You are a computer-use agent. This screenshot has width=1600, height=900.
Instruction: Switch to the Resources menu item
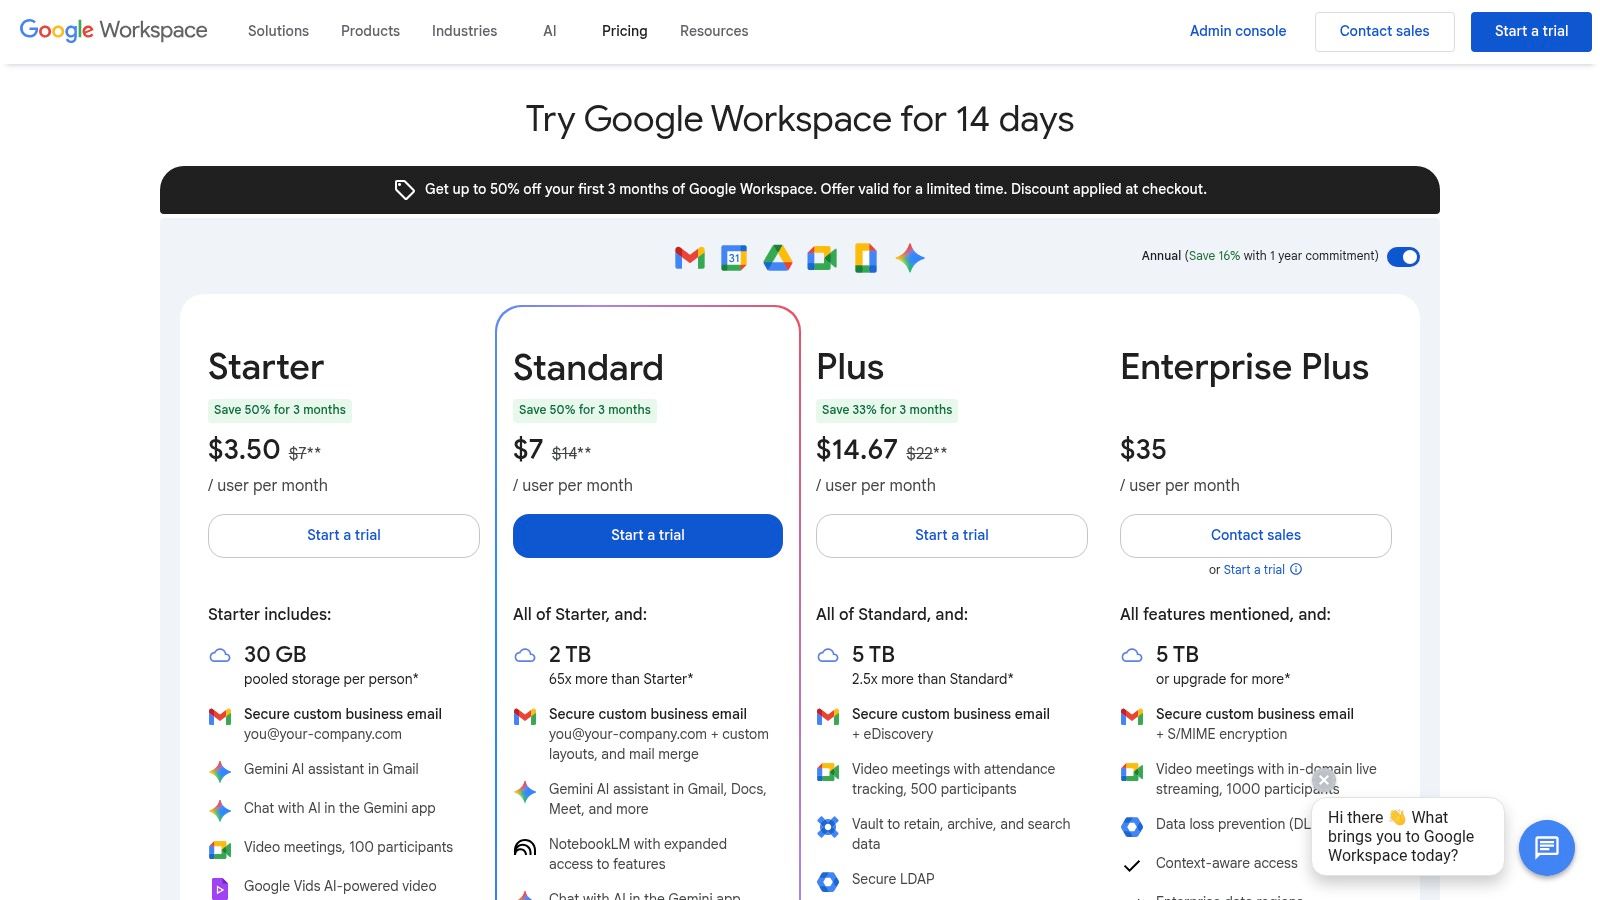714,31
